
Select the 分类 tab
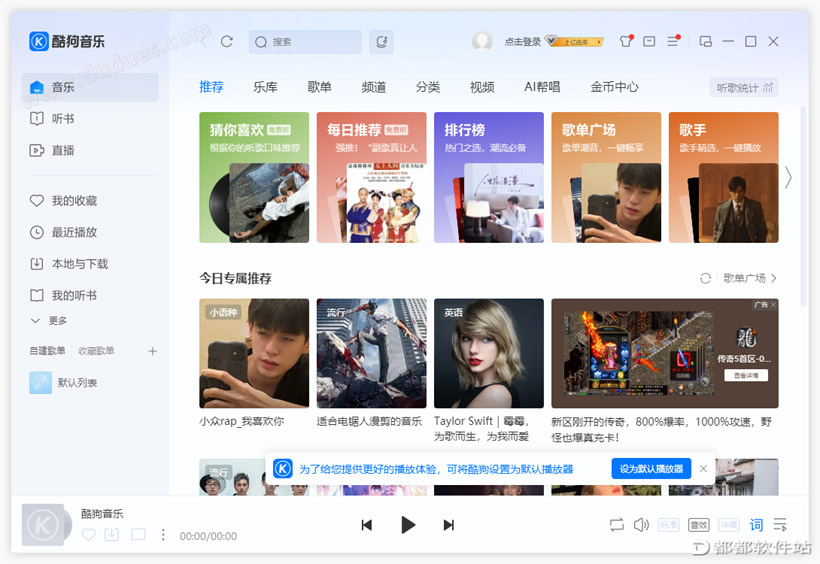[x=428, y=87]
